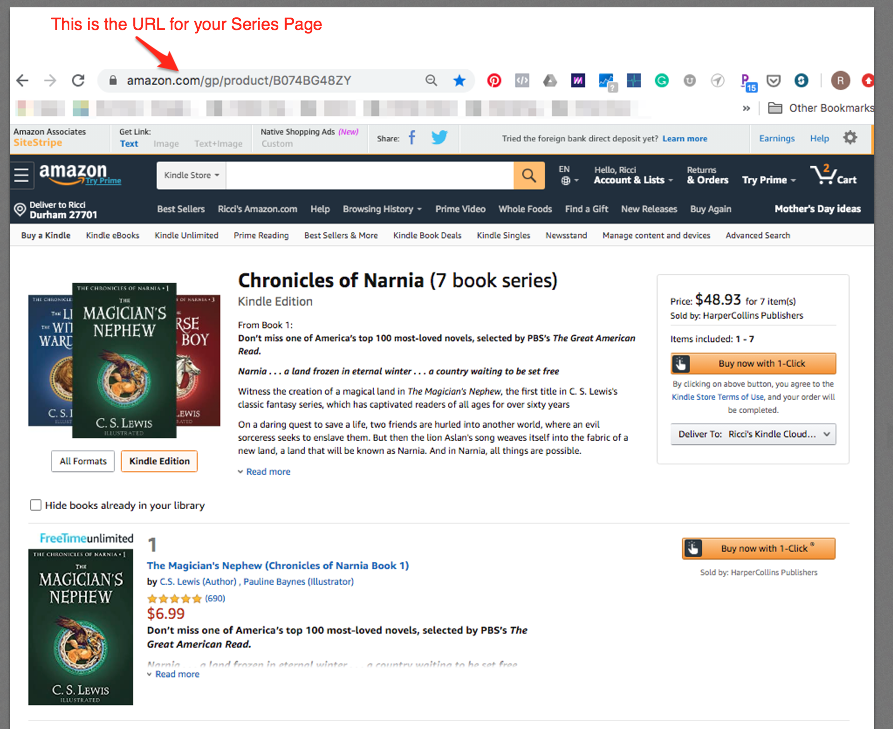Open the Kindle Store search category dropdown

[x=191, y=175]
